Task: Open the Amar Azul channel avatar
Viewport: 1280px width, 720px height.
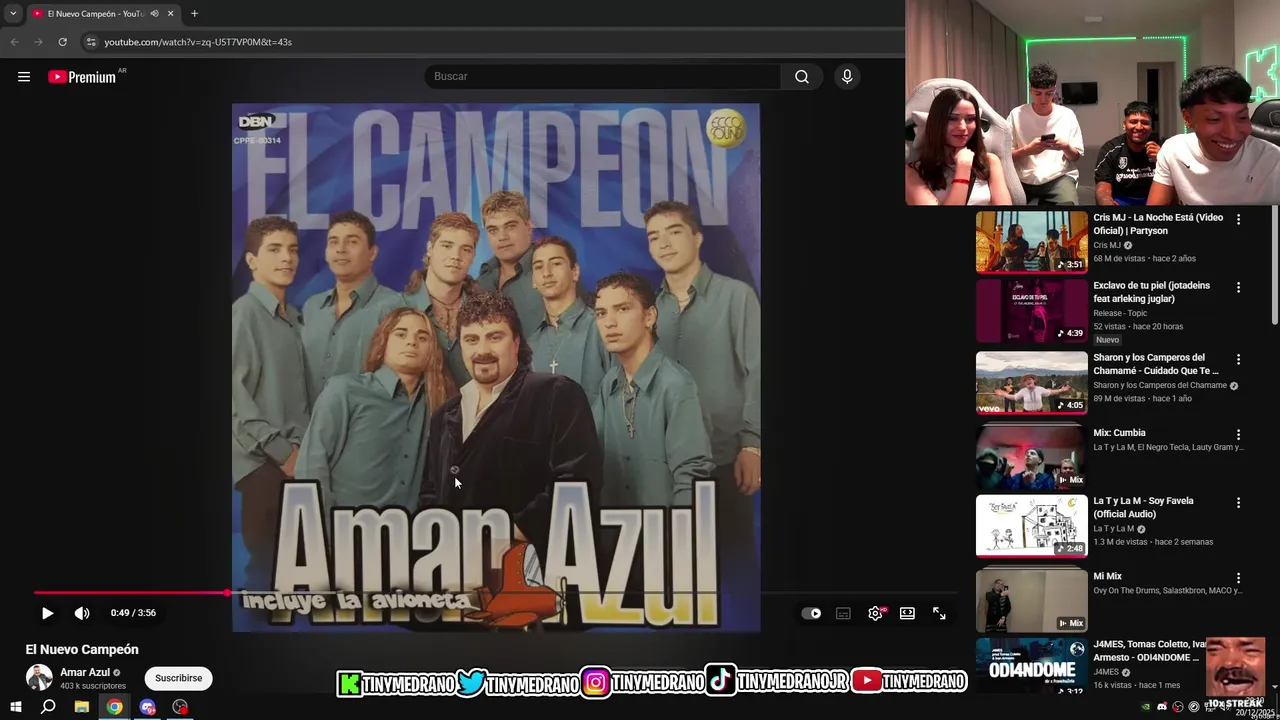Action: point(39,678)
